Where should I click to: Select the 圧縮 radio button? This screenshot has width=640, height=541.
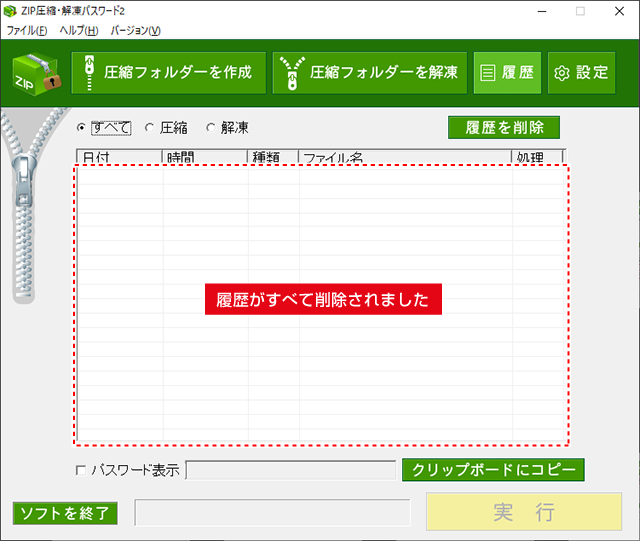(x=149, y=128)
